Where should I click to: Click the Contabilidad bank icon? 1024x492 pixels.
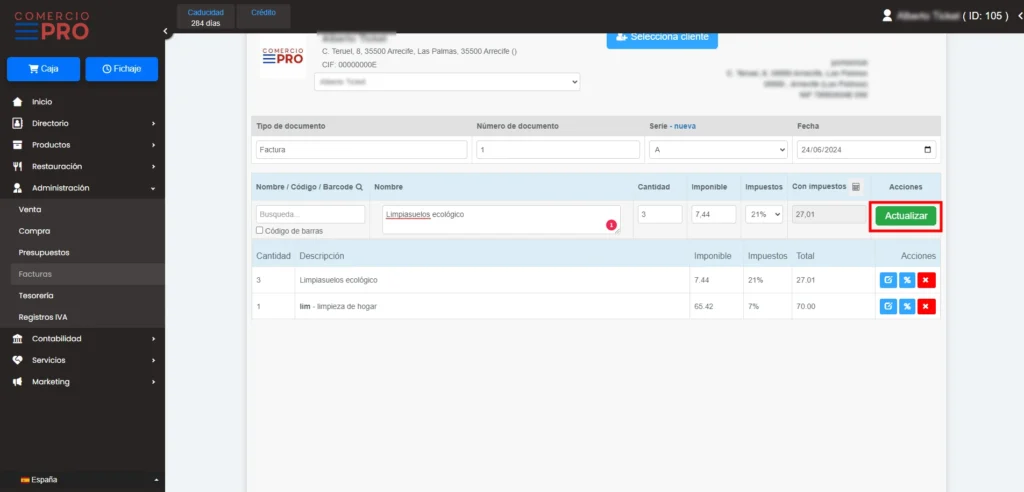18,339
